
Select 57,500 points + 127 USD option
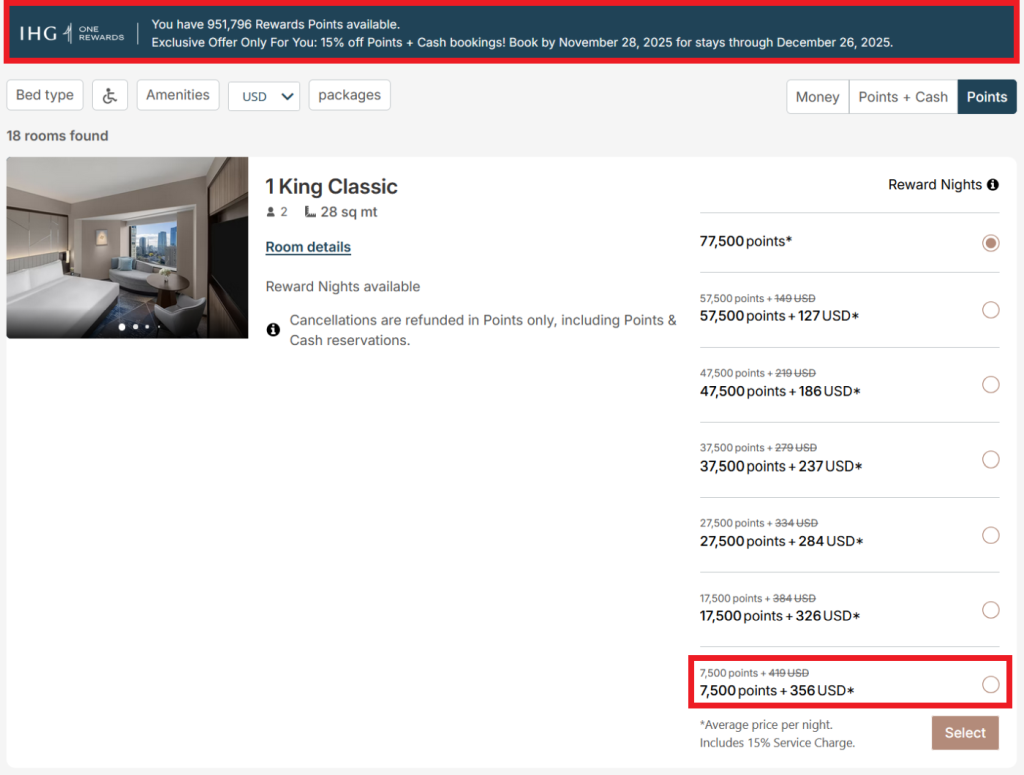tap(990, 310)
